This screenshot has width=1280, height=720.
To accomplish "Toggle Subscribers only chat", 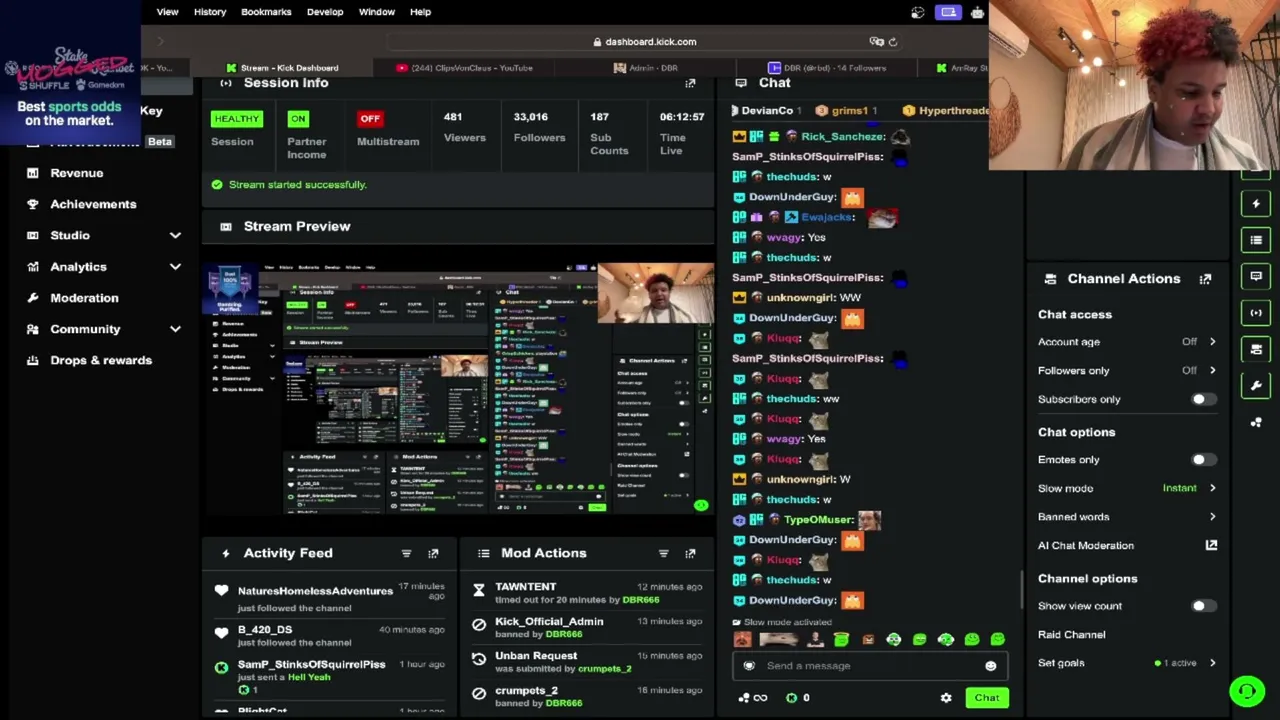I will (1203, 399).
